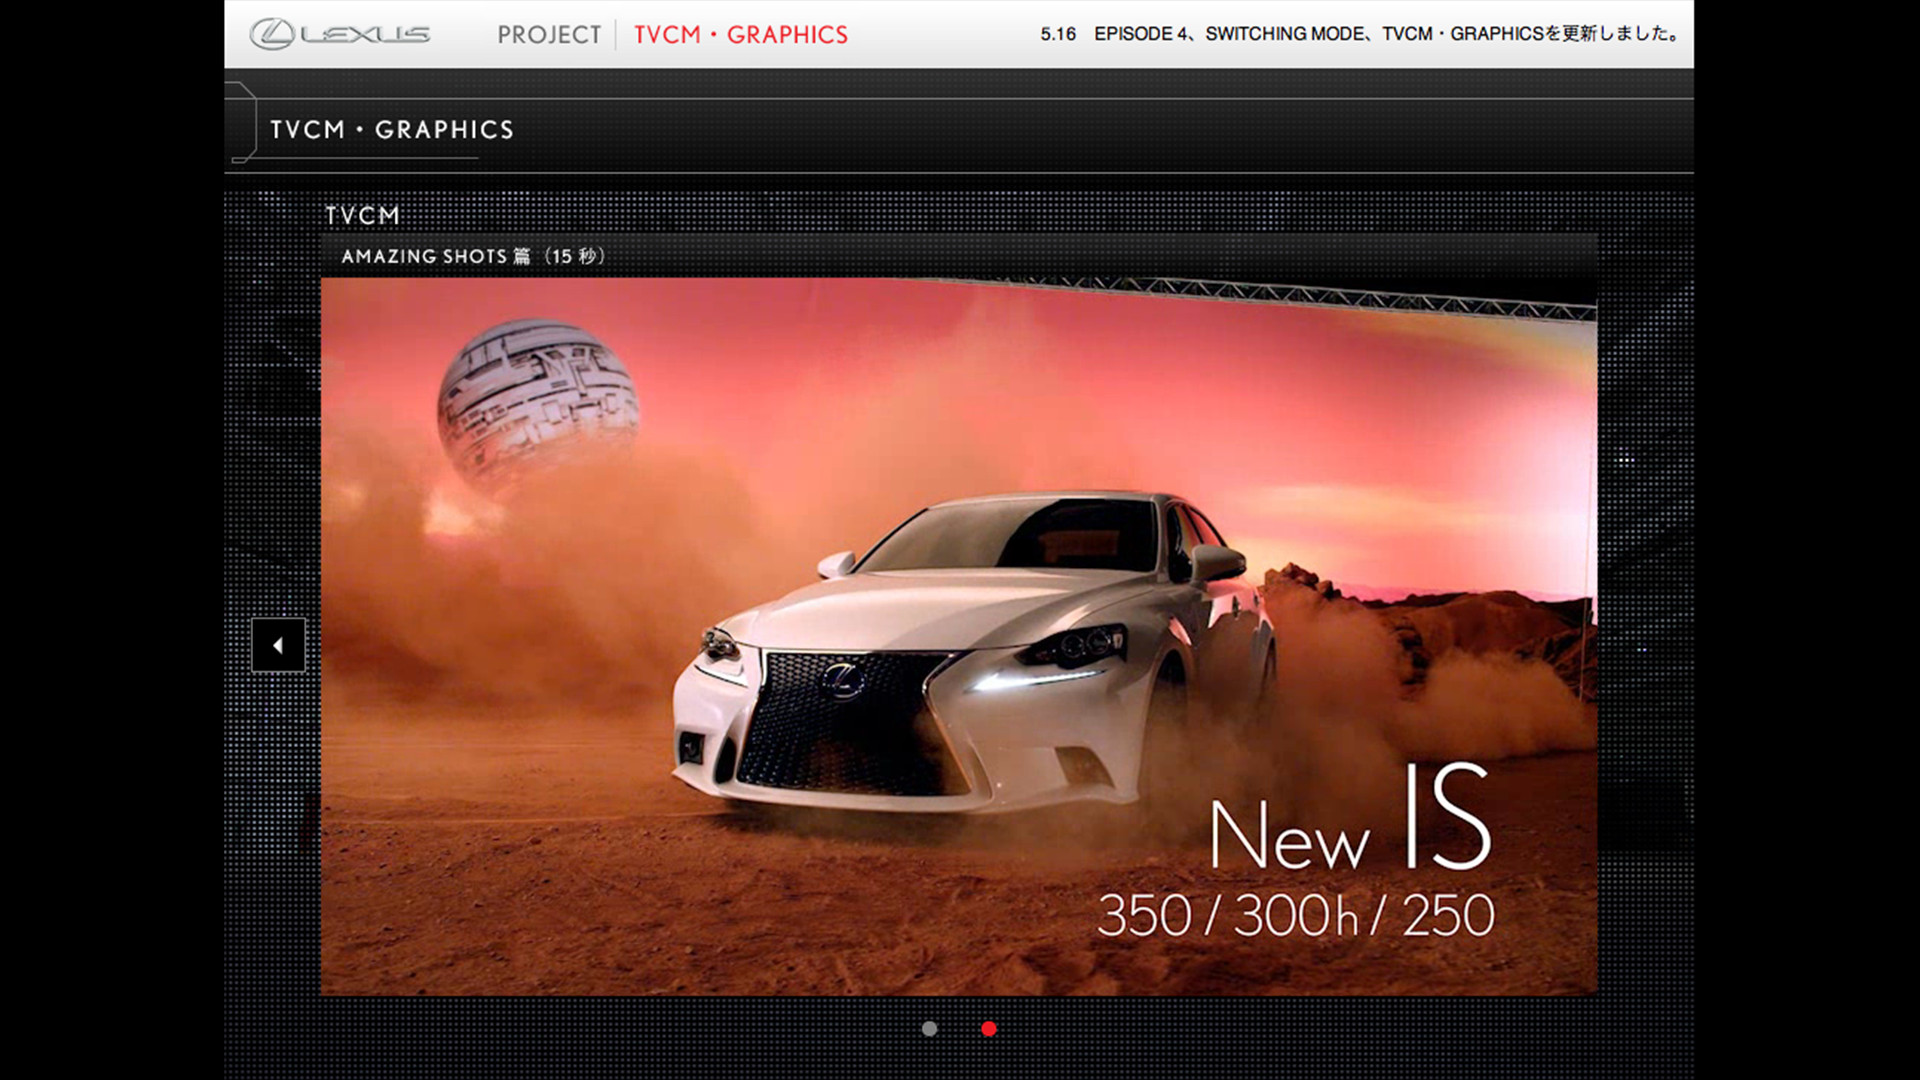Select the first gray carousel dot
Viewport: 1920px width, 1080px height.
point(929,1028)
